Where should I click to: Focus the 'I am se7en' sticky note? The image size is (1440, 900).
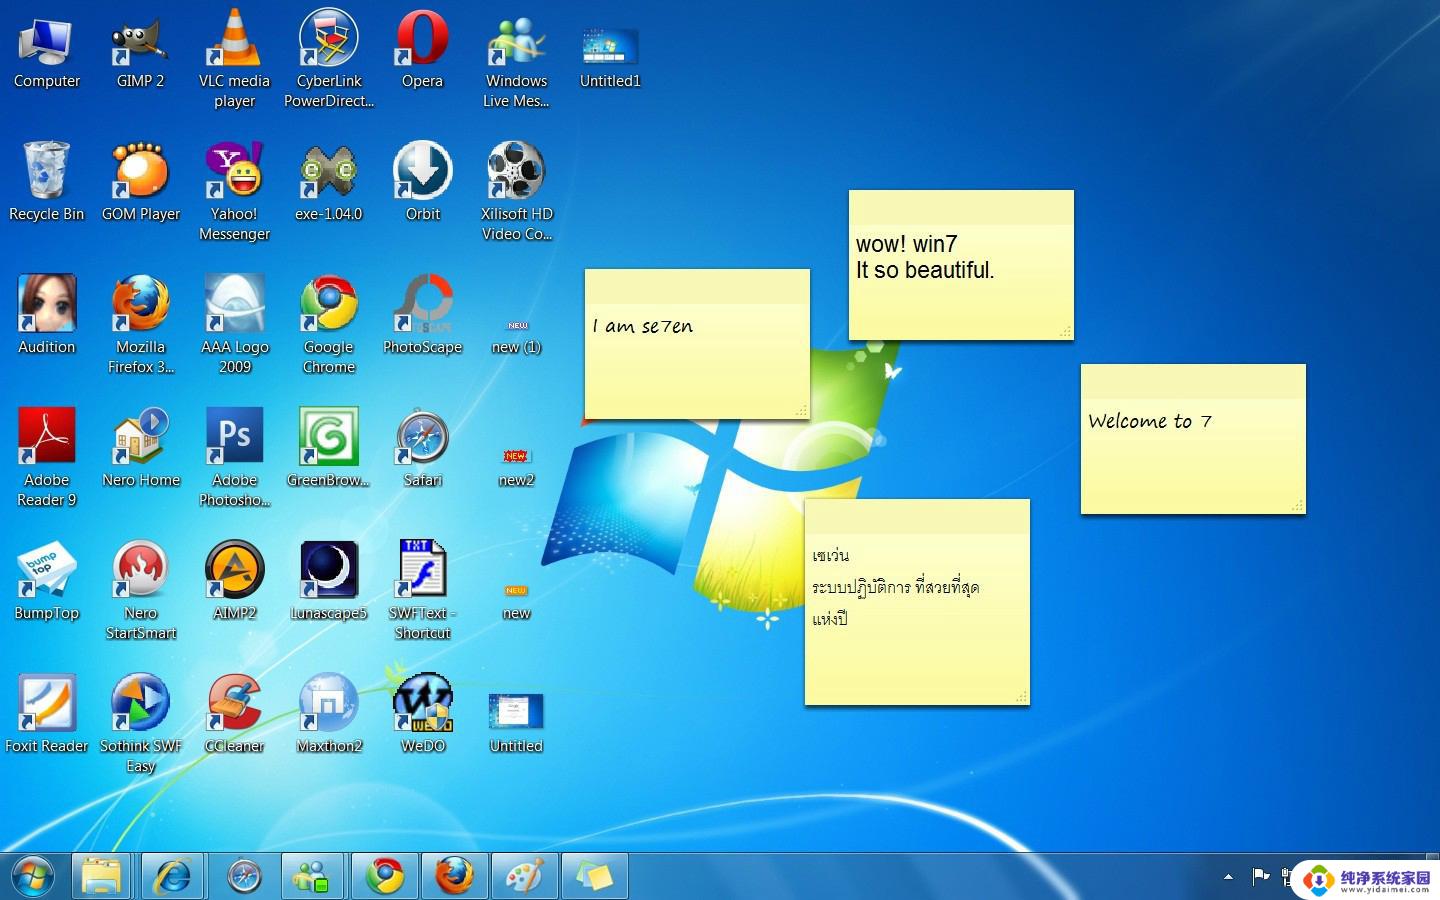click(697, 344)
